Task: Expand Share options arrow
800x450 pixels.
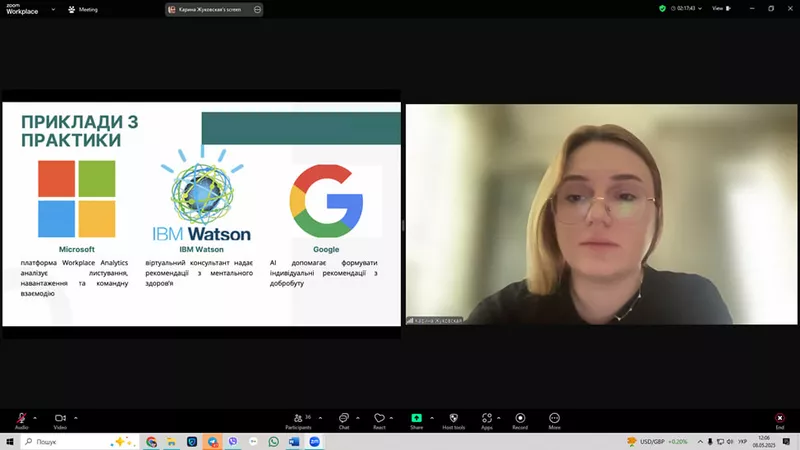Action: pyautogui.click(x=432, y=418)
